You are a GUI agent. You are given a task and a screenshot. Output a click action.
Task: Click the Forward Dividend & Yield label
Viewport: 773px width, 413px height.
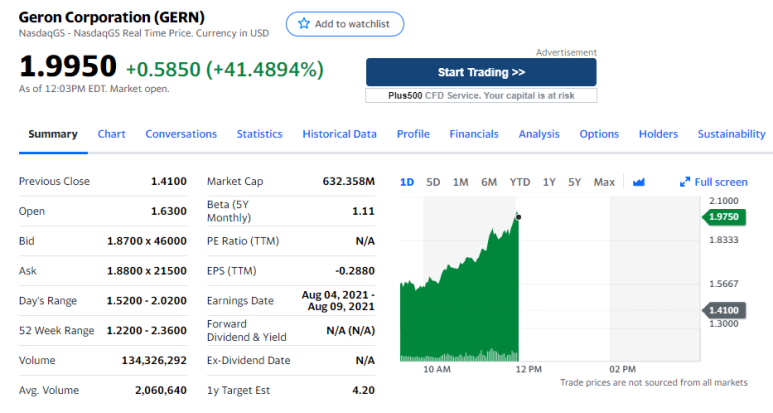coord(246,331)
